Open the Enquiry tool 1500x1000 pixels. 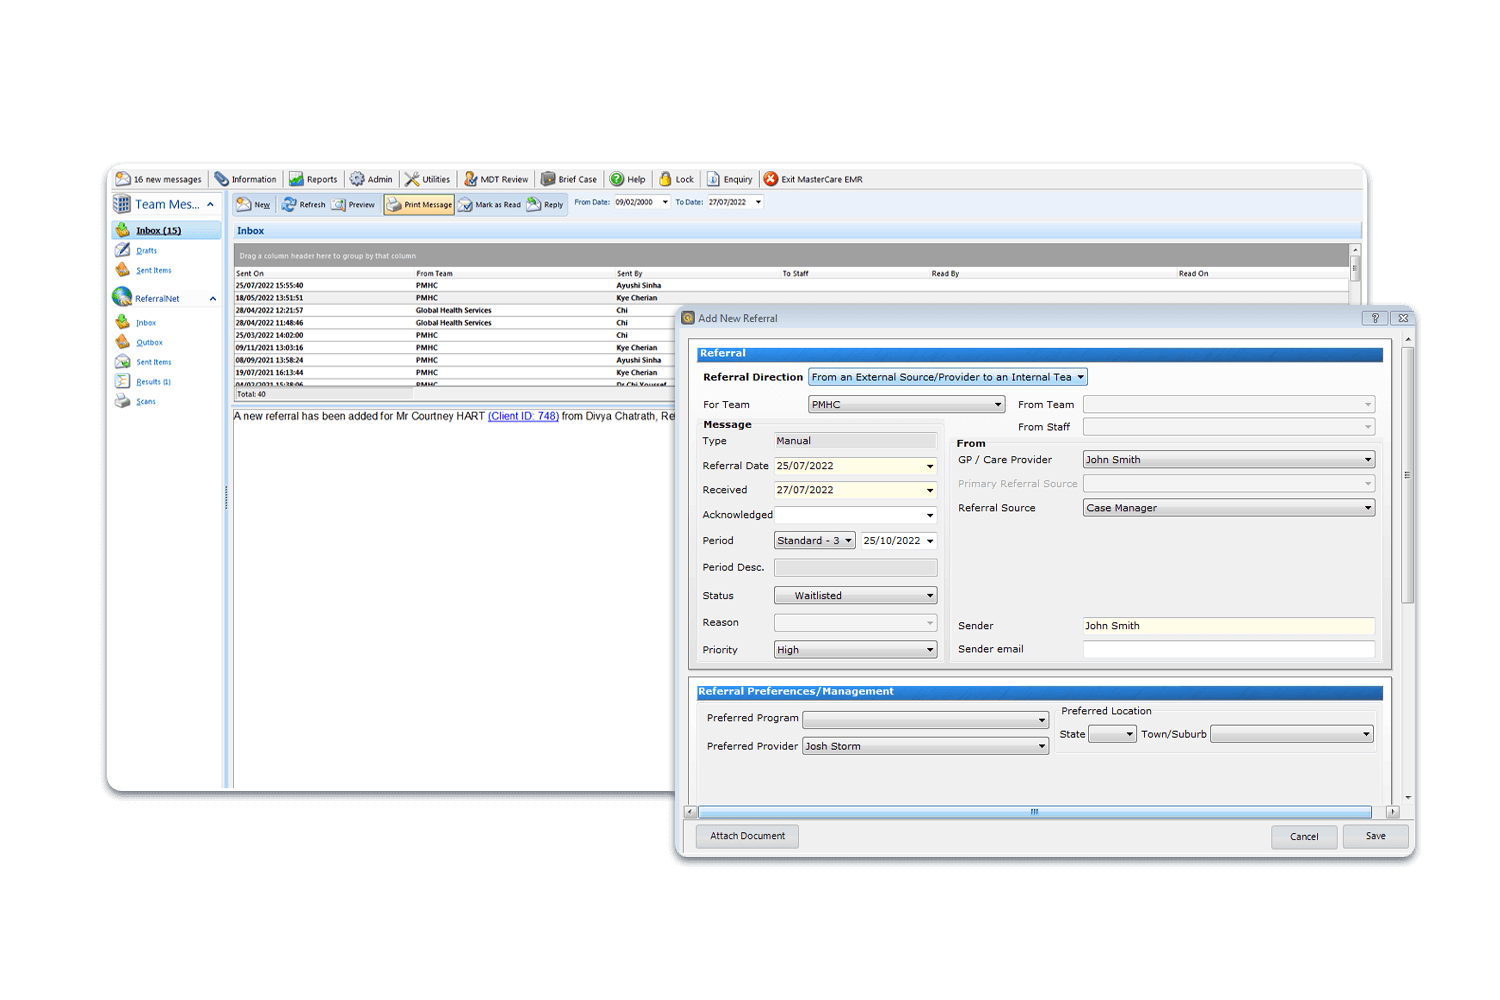pos(729,178)
